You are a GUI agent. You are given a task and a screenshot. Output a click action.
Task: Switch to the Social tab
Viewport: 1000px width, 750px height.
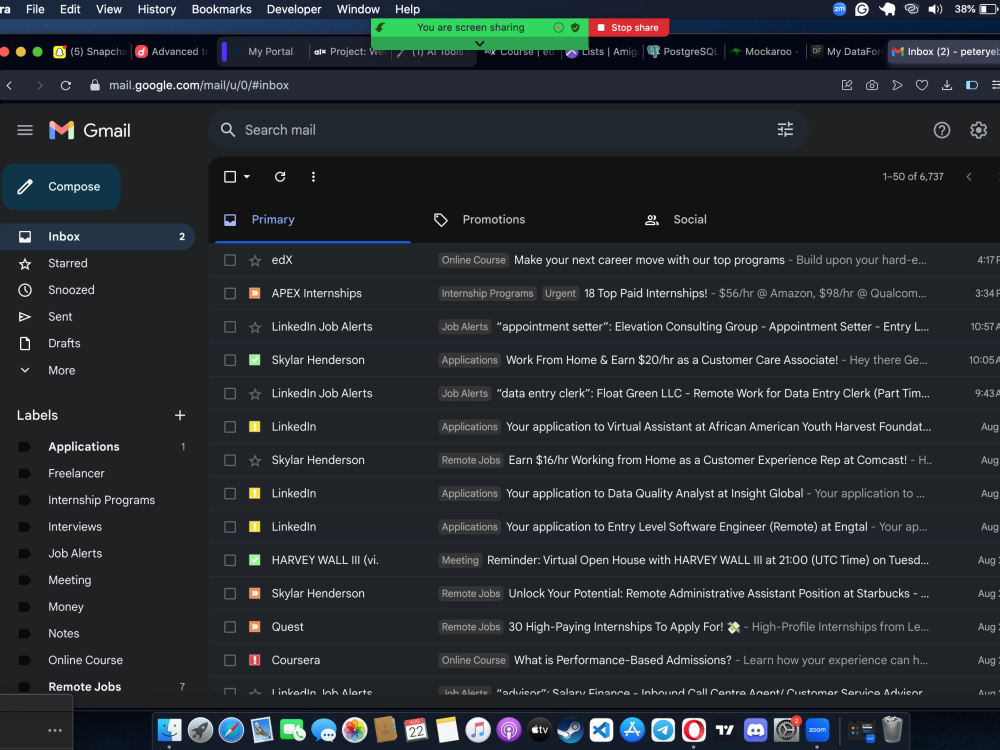[689, 219]
